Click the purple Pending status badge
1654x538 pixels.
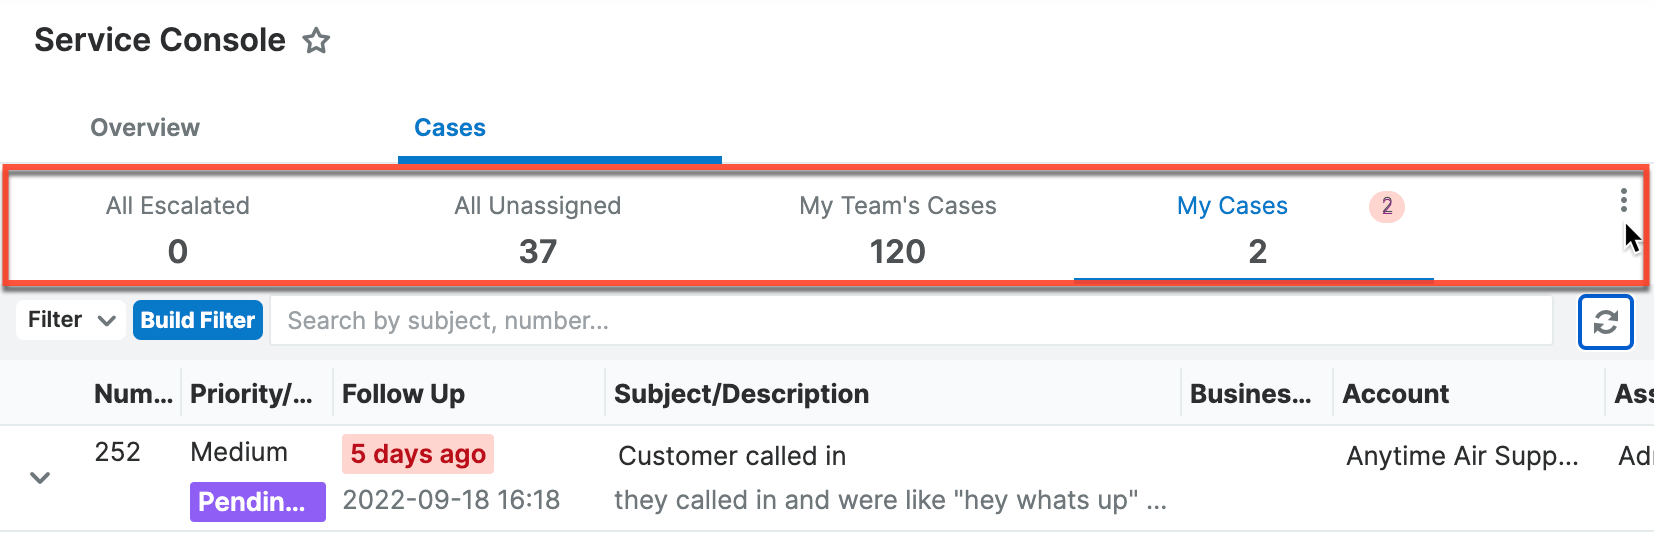pos(257,501)
